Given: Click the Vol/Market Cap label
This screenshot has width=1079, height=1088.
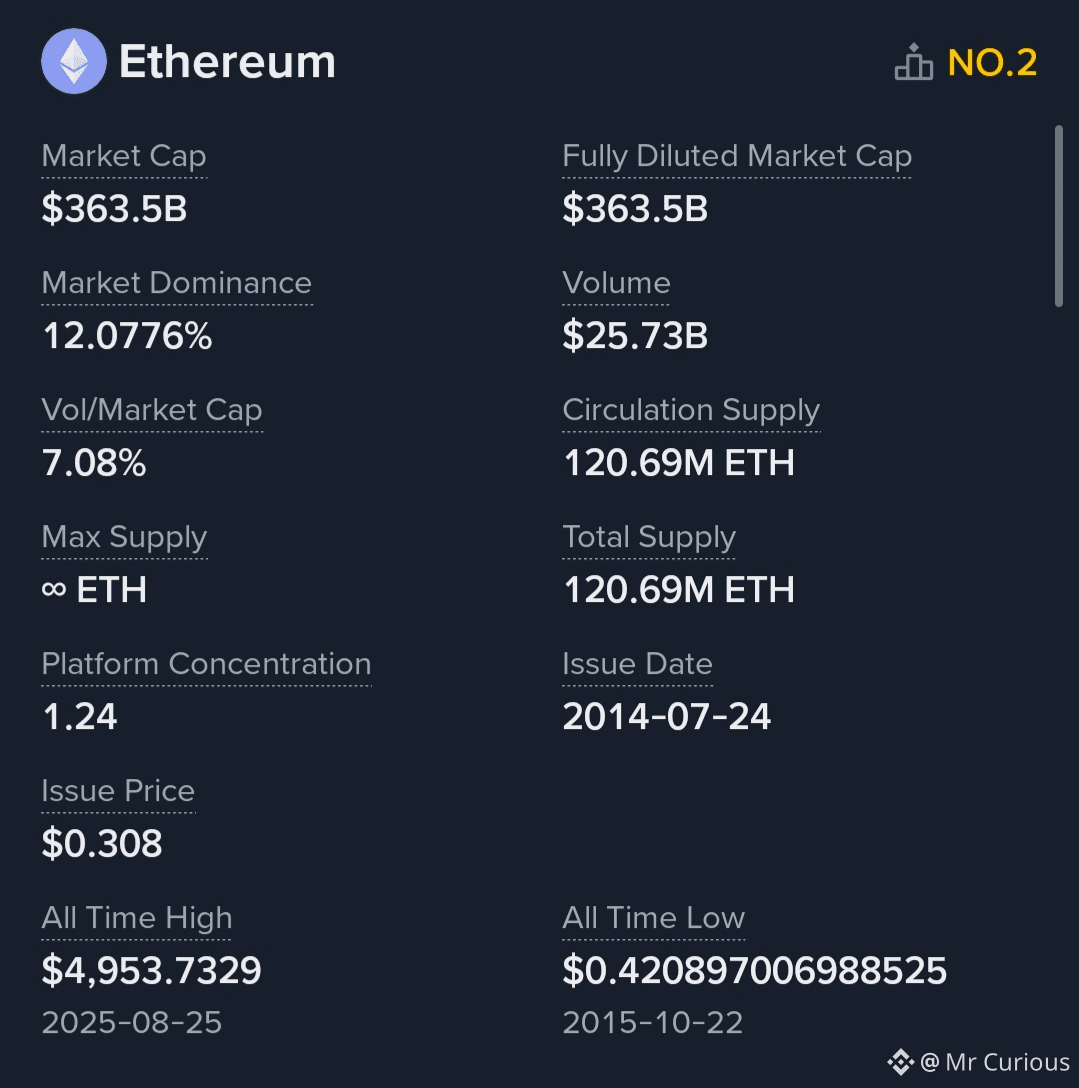Looking at the screenshot, I should click(x=152, y=410).
